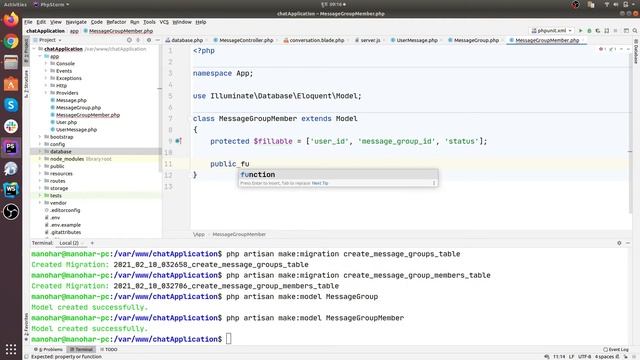The image size is (640, 360).
Task: Open Activities overview in top bar
Action: pos(15,4)
